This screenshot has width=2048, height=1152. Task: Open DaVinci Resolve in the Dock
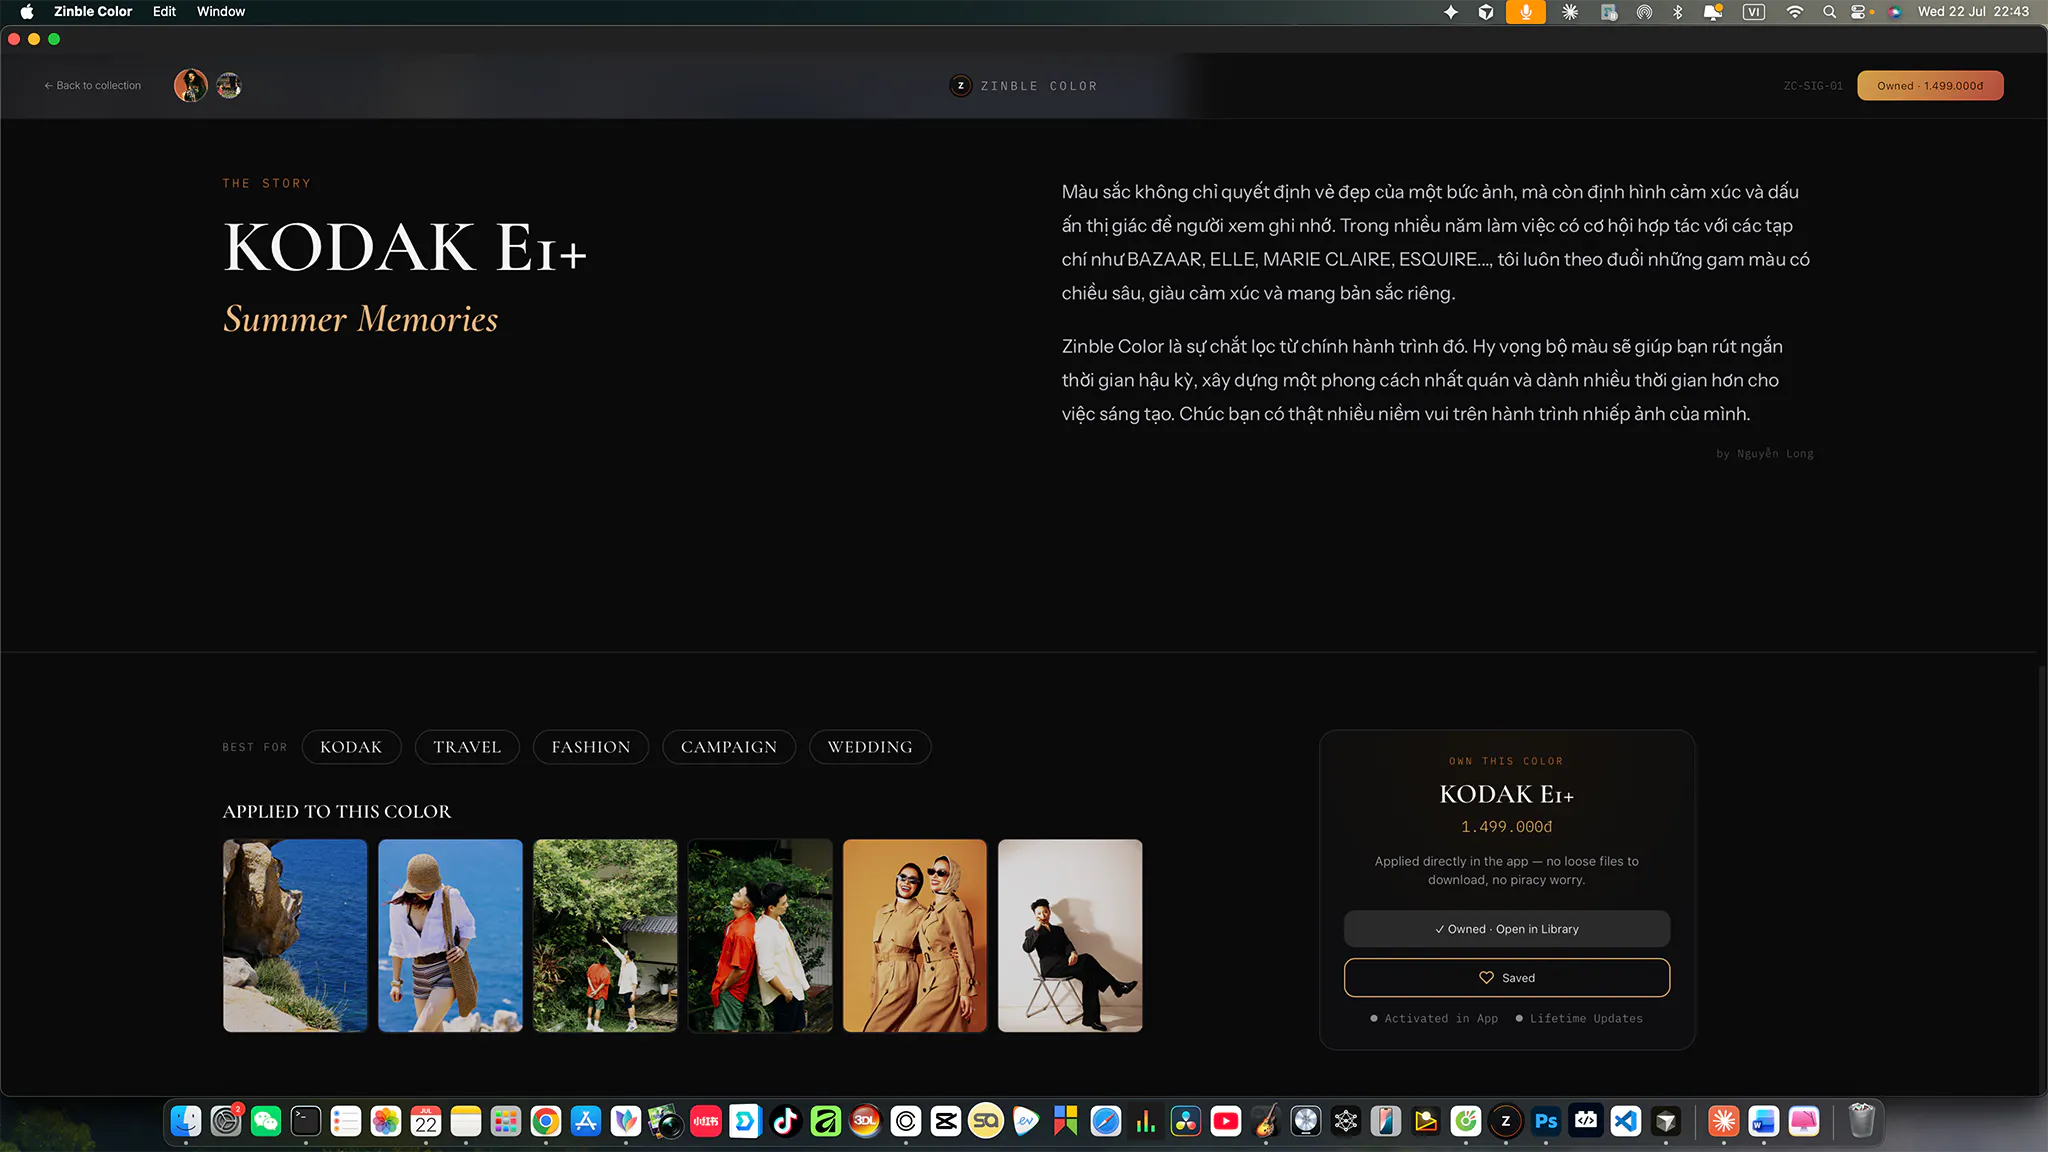[x=1186, y=1122]
